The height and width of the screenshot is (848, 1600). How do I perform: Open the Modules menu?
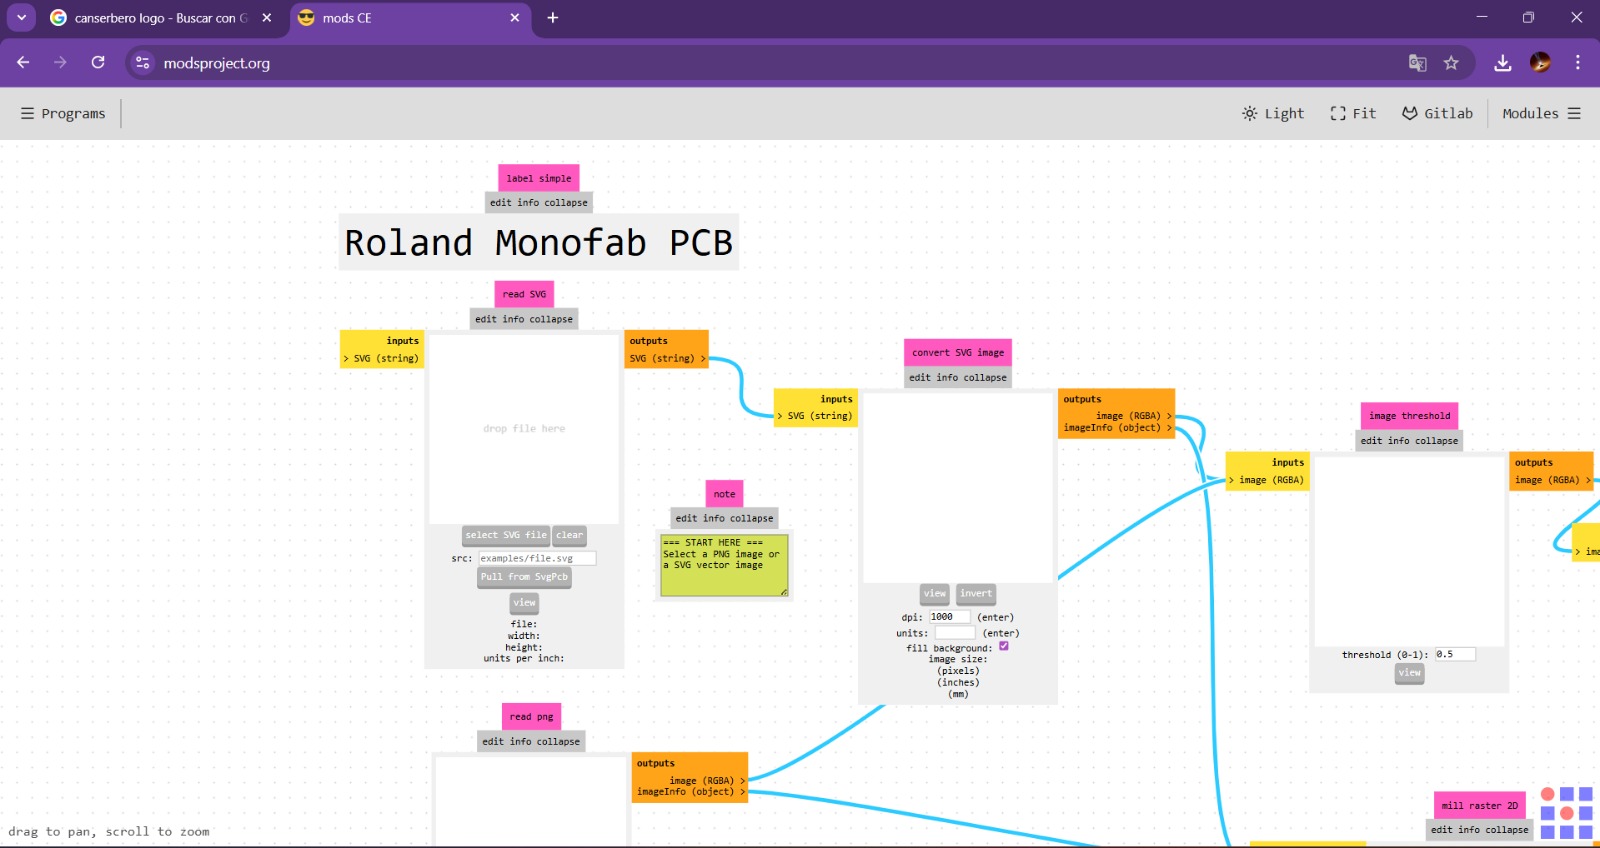pos(1541,114)
